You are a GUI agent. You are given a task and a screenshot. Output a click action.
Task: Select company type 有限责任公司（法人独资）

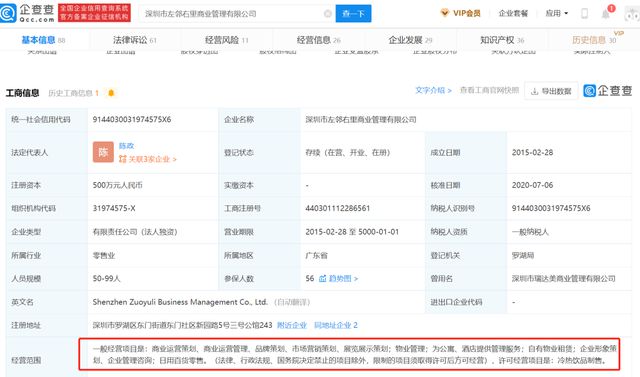[x=135, y=232]
